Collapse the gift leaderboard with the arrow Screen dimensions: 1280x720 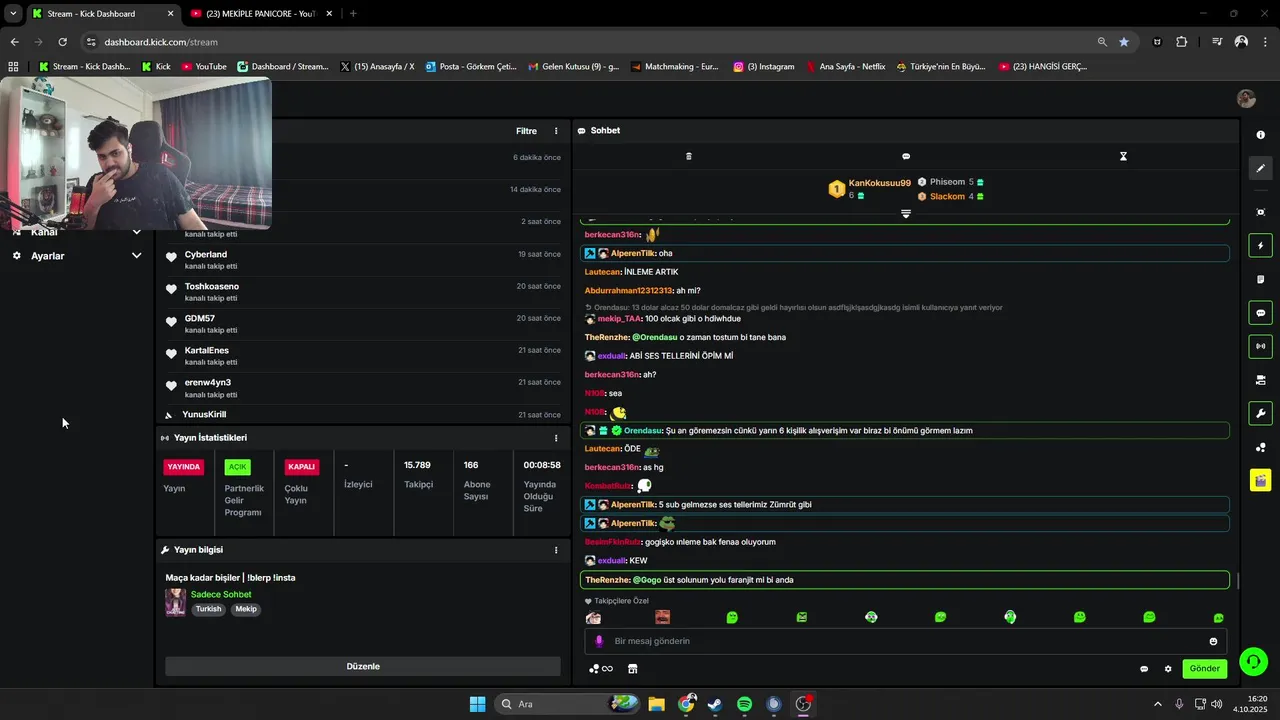click(906, 213)
